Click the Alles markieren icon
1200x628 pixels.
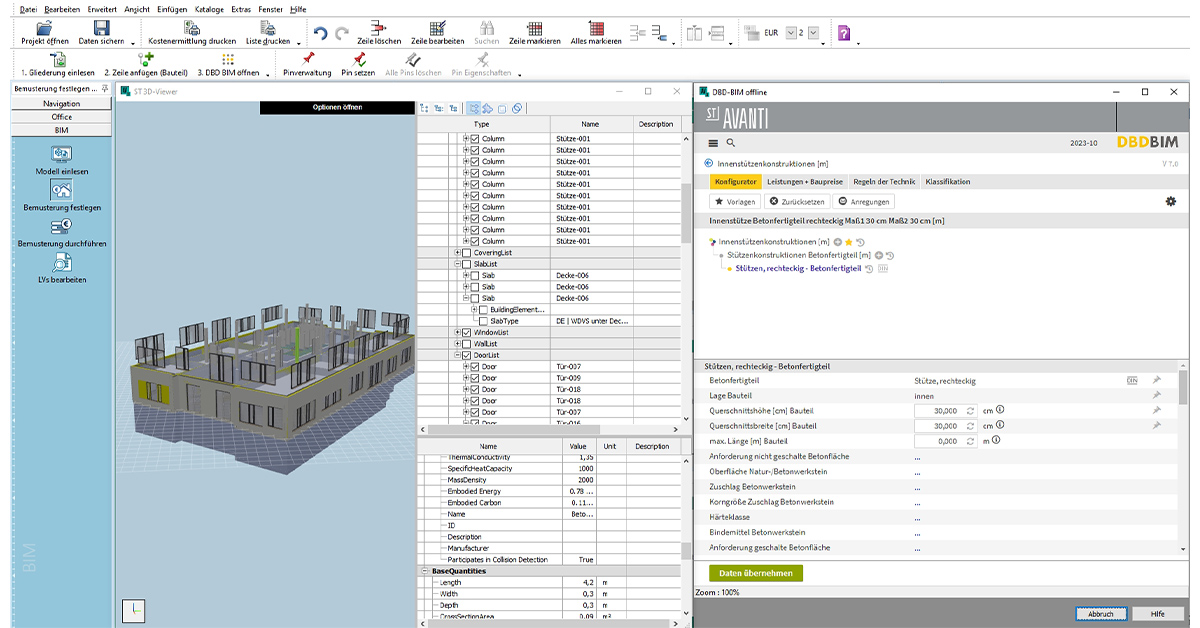[x=596, y=27]
